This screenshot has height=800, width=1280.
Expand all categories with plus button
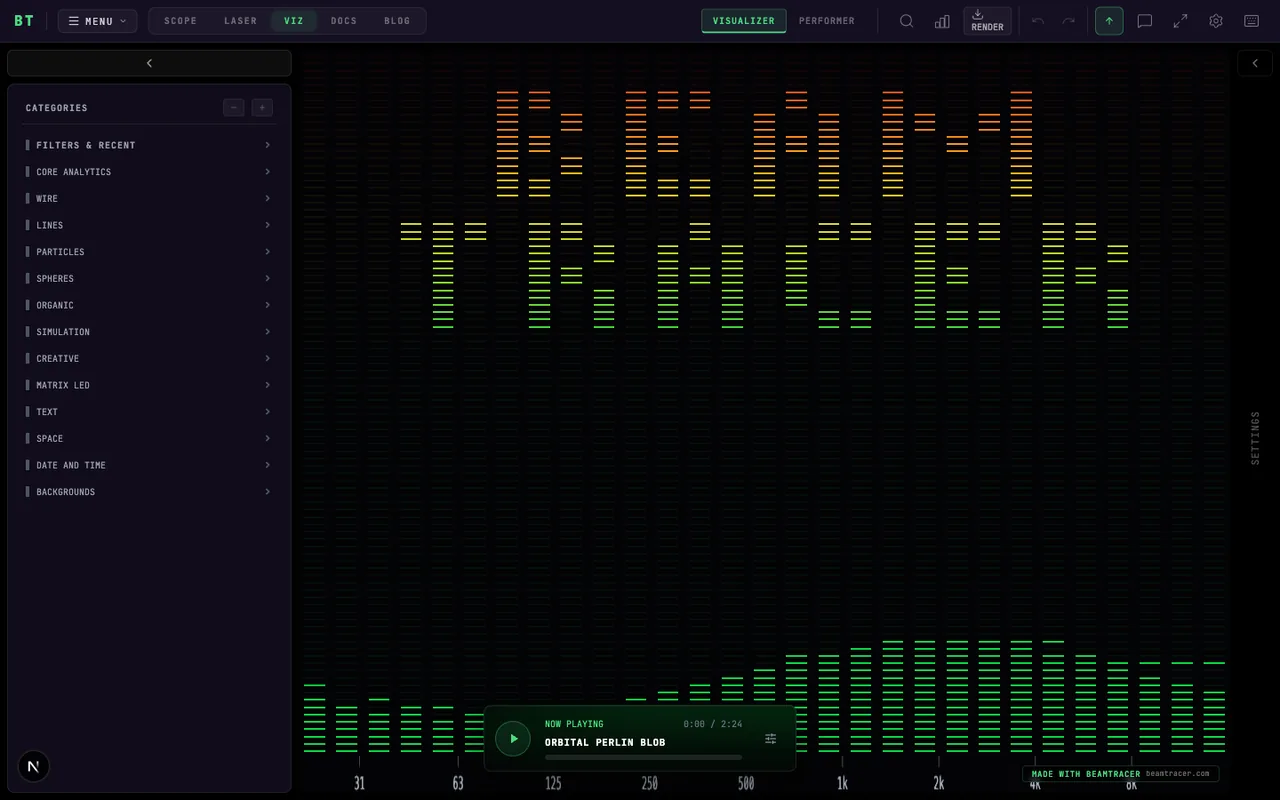pyautogui.click(x=262, y=108)
